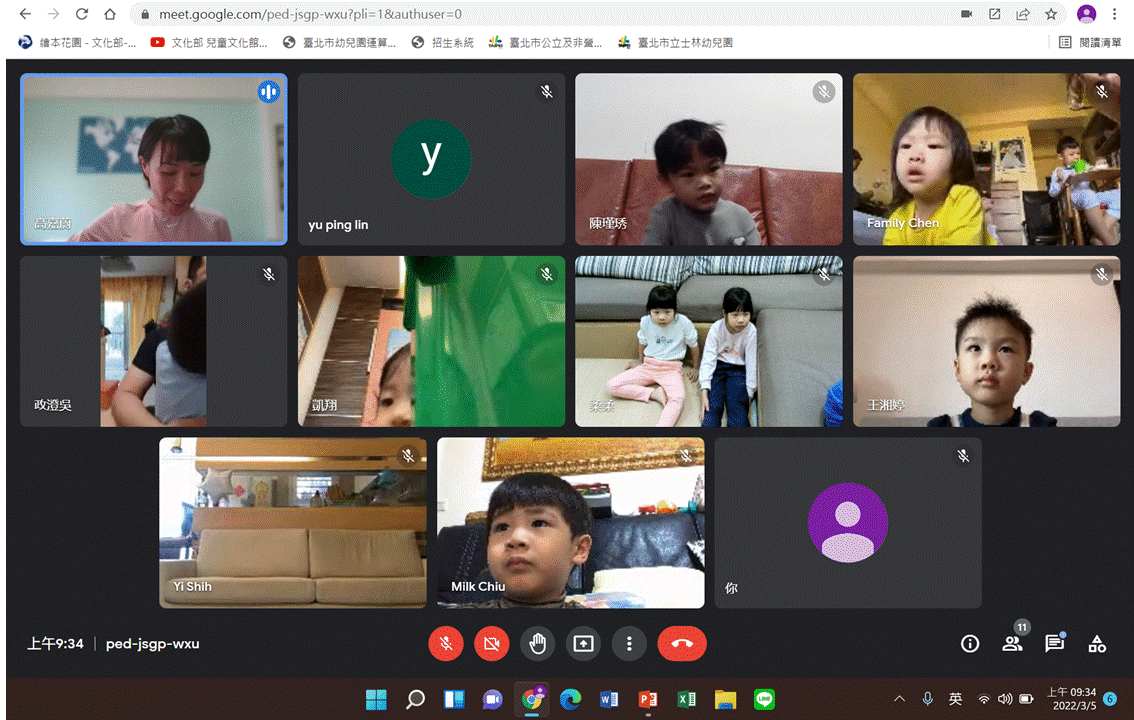Open PowerPoint from the taskbar
The height and width of the screenshot is (720, 1134).
[x=647, y=699]
